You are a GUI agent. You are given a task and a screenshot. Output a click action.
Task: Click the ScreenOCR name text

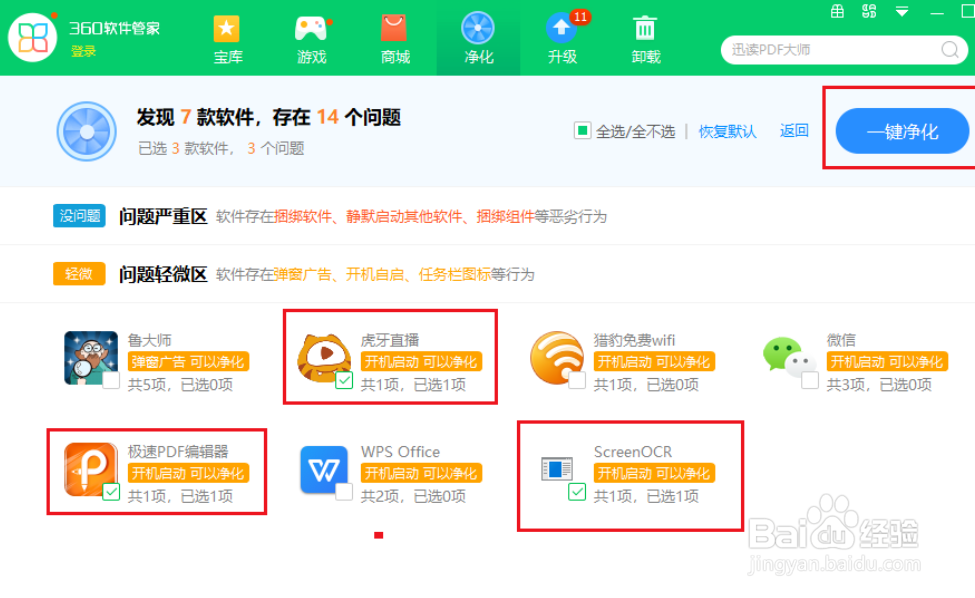632,451
